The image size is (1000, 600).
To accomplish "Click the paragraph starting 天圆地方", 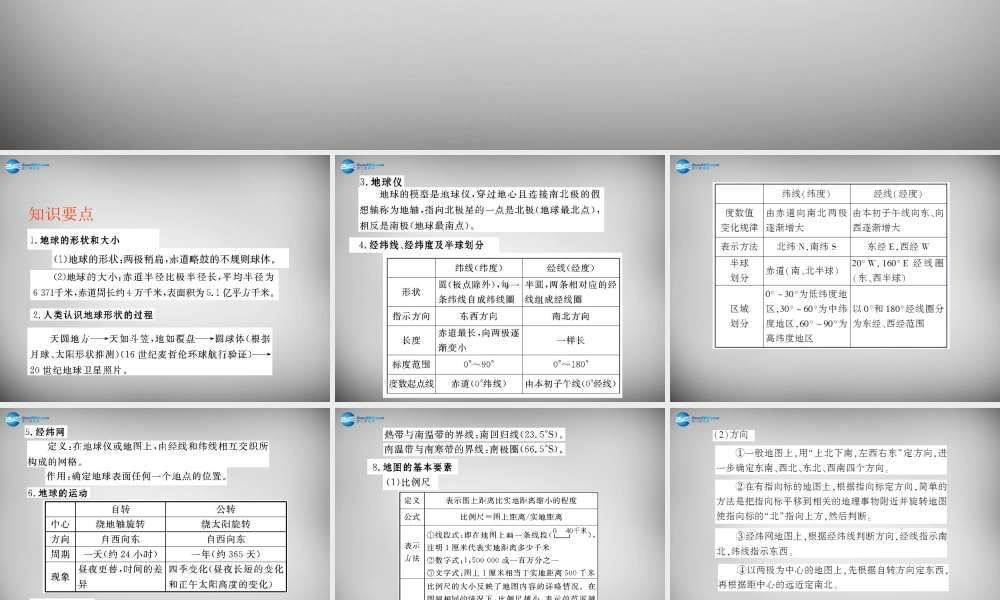I will tap(151, 354).
